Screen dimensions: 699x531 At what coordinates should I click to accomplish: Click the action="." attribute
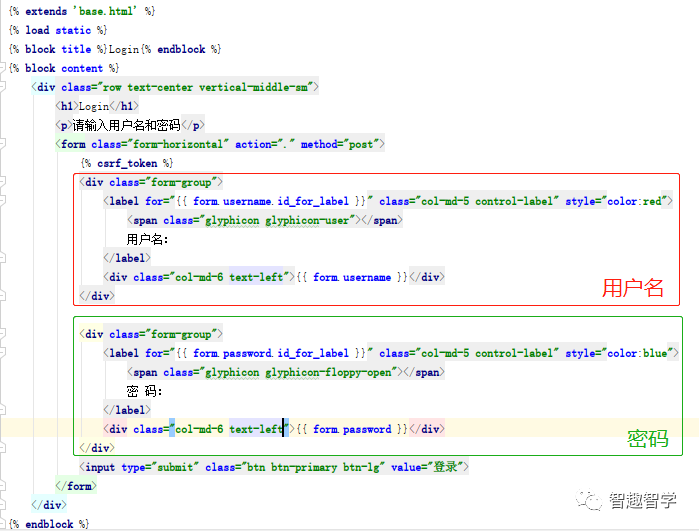pyautogui.click(x=265, y=144)
